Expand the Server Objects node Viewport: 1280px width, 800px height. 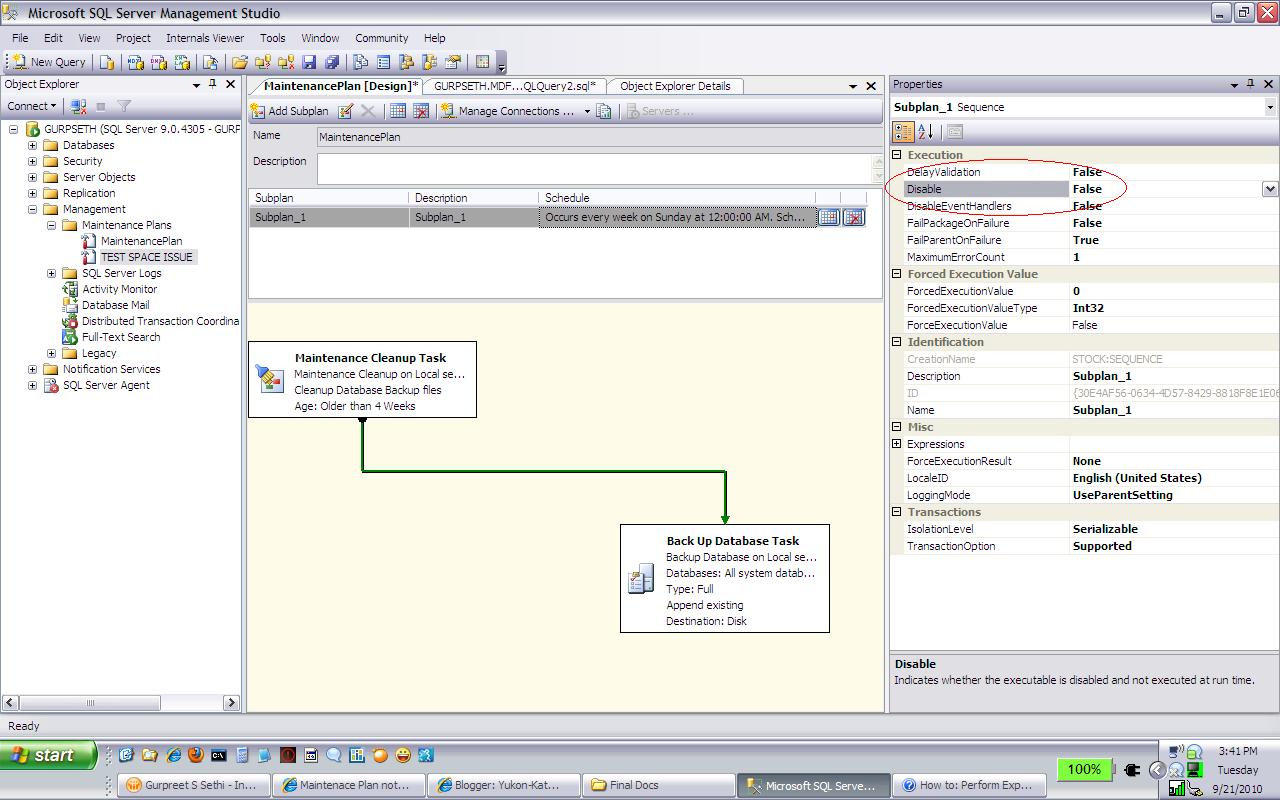32,177
